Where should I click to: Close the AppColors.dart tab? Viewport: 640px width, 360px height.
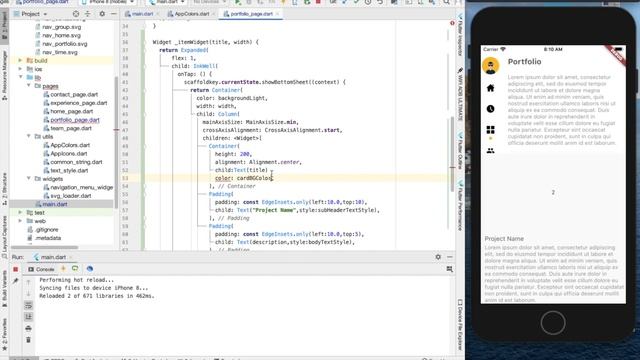point(213,14)
